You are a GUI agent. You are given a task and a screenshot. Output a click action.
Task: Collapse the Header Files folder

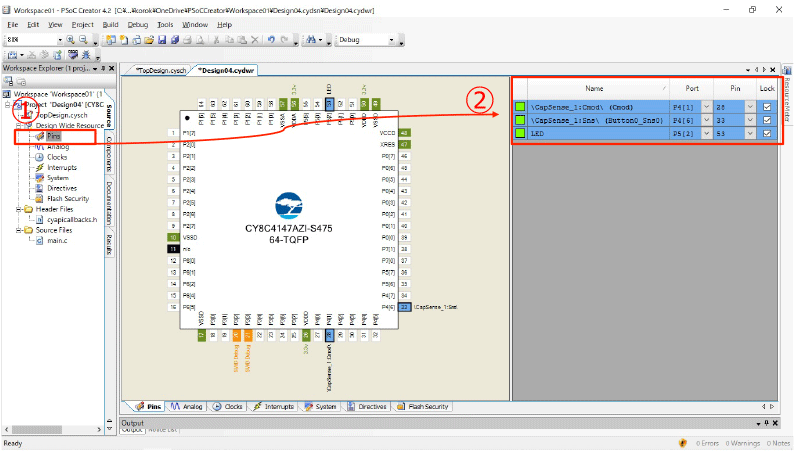[x=19, y=209]
